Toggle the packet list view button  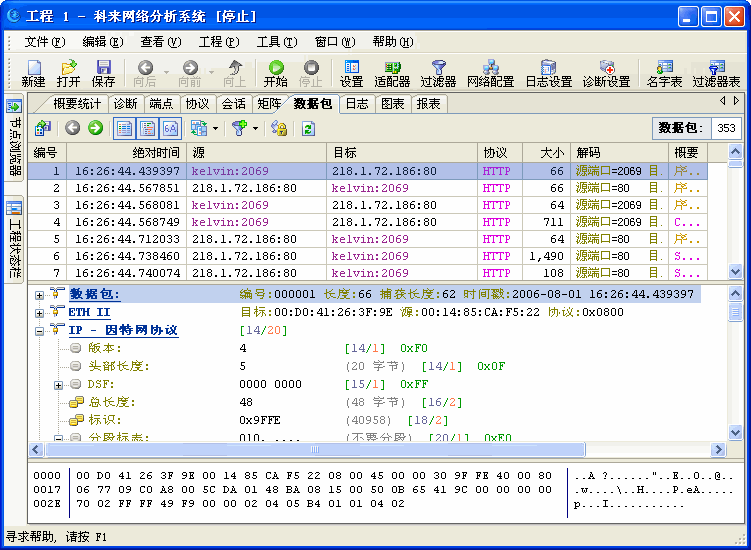[x=124, y=128]
